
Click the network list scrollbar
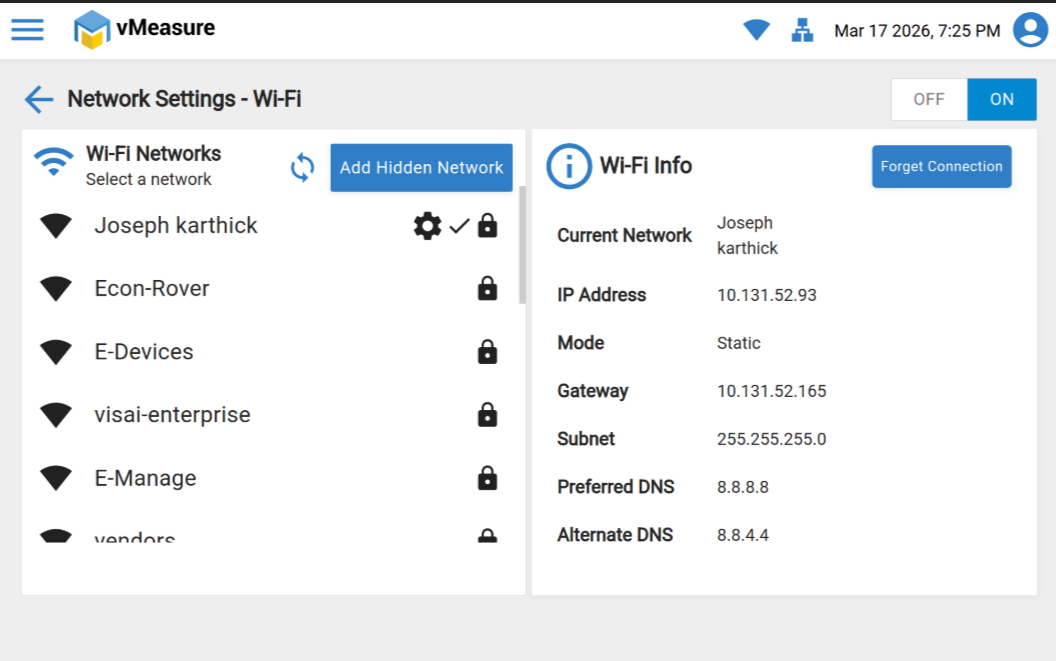coord(521,245)
